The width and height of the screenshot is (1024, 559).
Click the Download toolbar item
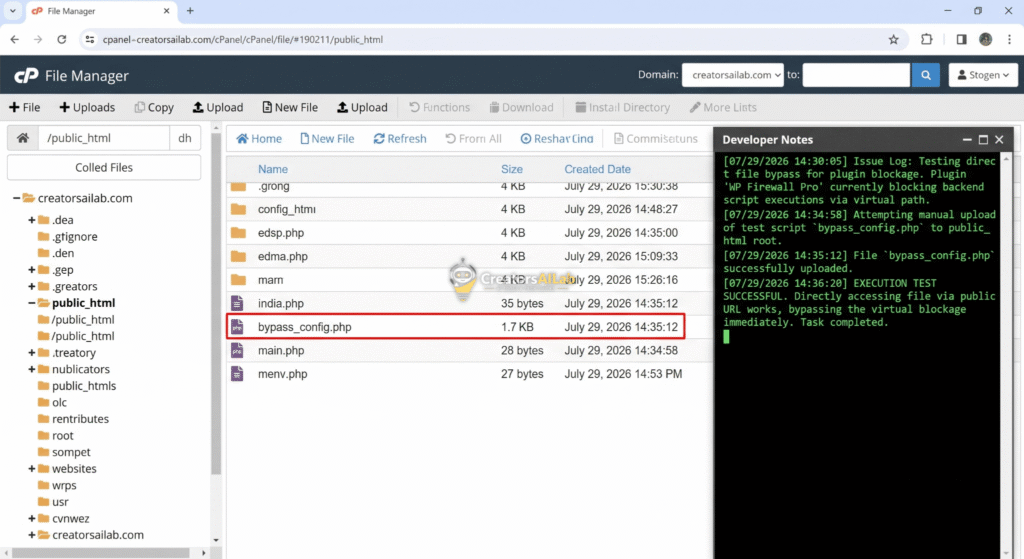point(521,107)
